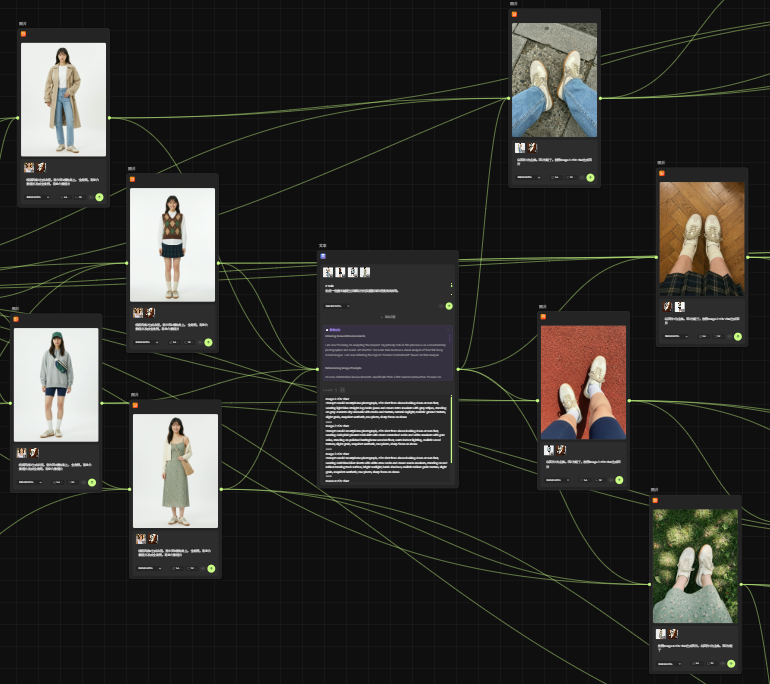Click the orange image icon on the green dress node
Screen dimensions: 770x684
click(135, 405)
